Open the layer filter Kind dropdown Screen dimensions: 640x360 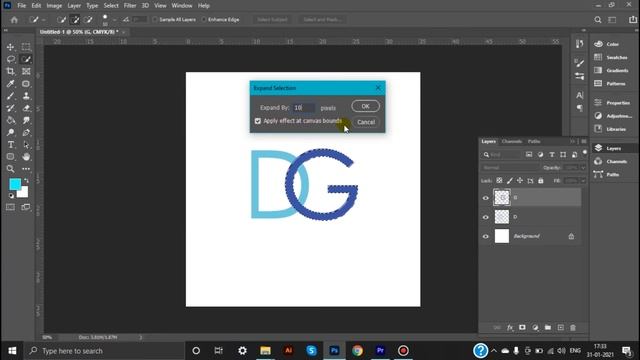click(x=502, y=155)
